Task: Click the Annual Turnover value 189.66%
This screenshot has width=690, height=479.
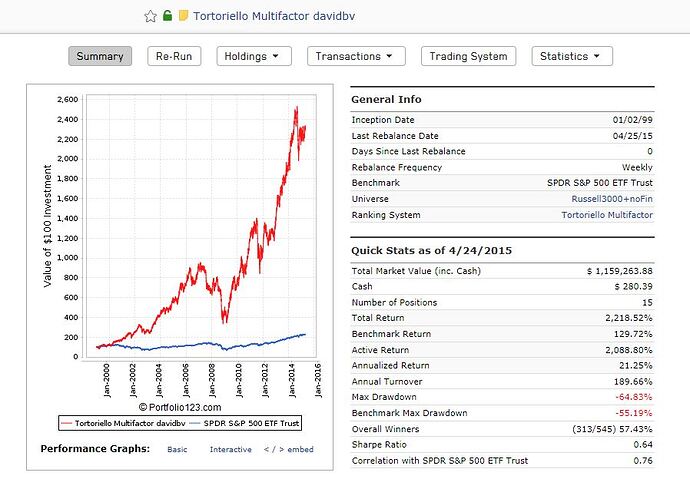Action: click(633, 381)
